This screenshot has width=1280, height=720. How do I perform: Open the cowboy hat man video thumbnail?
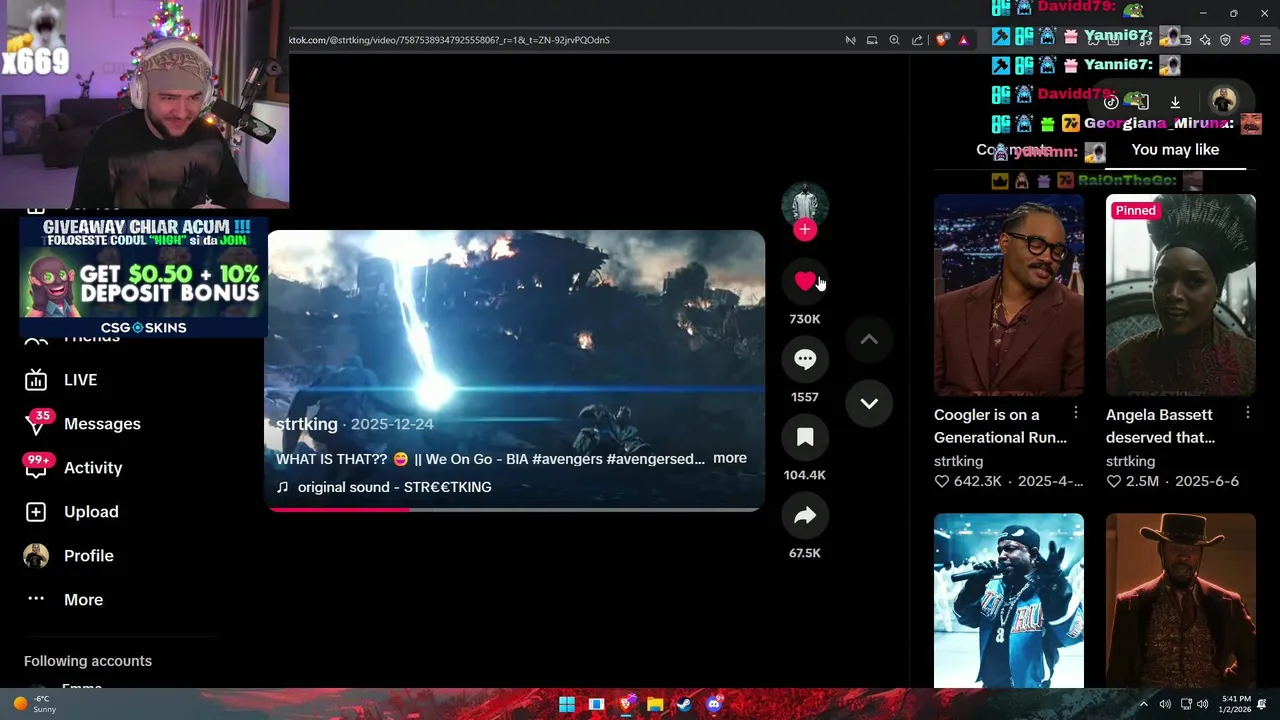pyautogui.click(x=1180, y=601)
